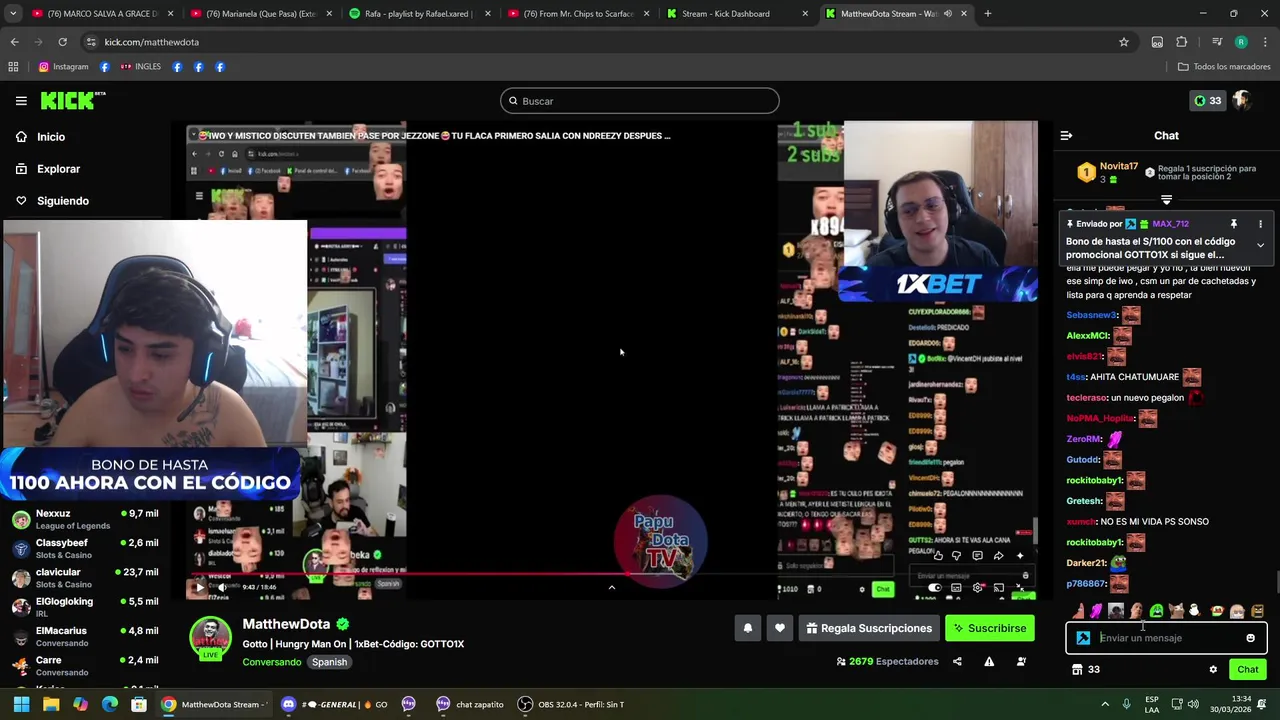
Task: Open File Explorer from the taskbar
Action: pos(51,704)
